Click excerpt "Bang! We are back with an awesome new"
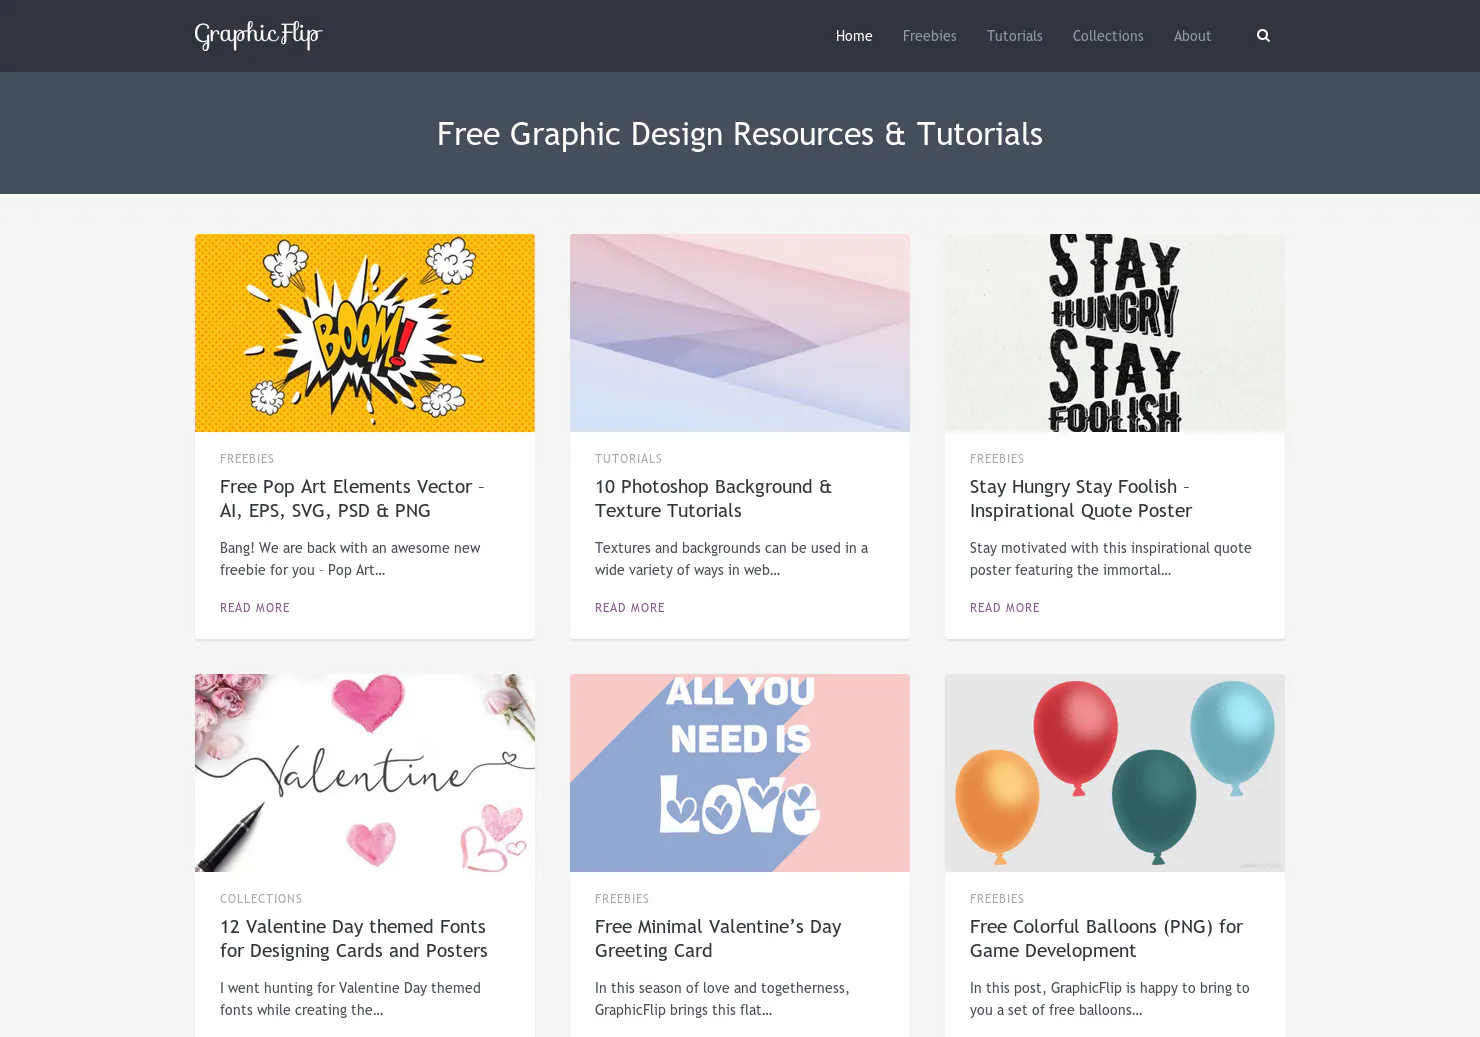This screenshot has height=1037, width=1480. pyautogui.click(x=350, y=548)
